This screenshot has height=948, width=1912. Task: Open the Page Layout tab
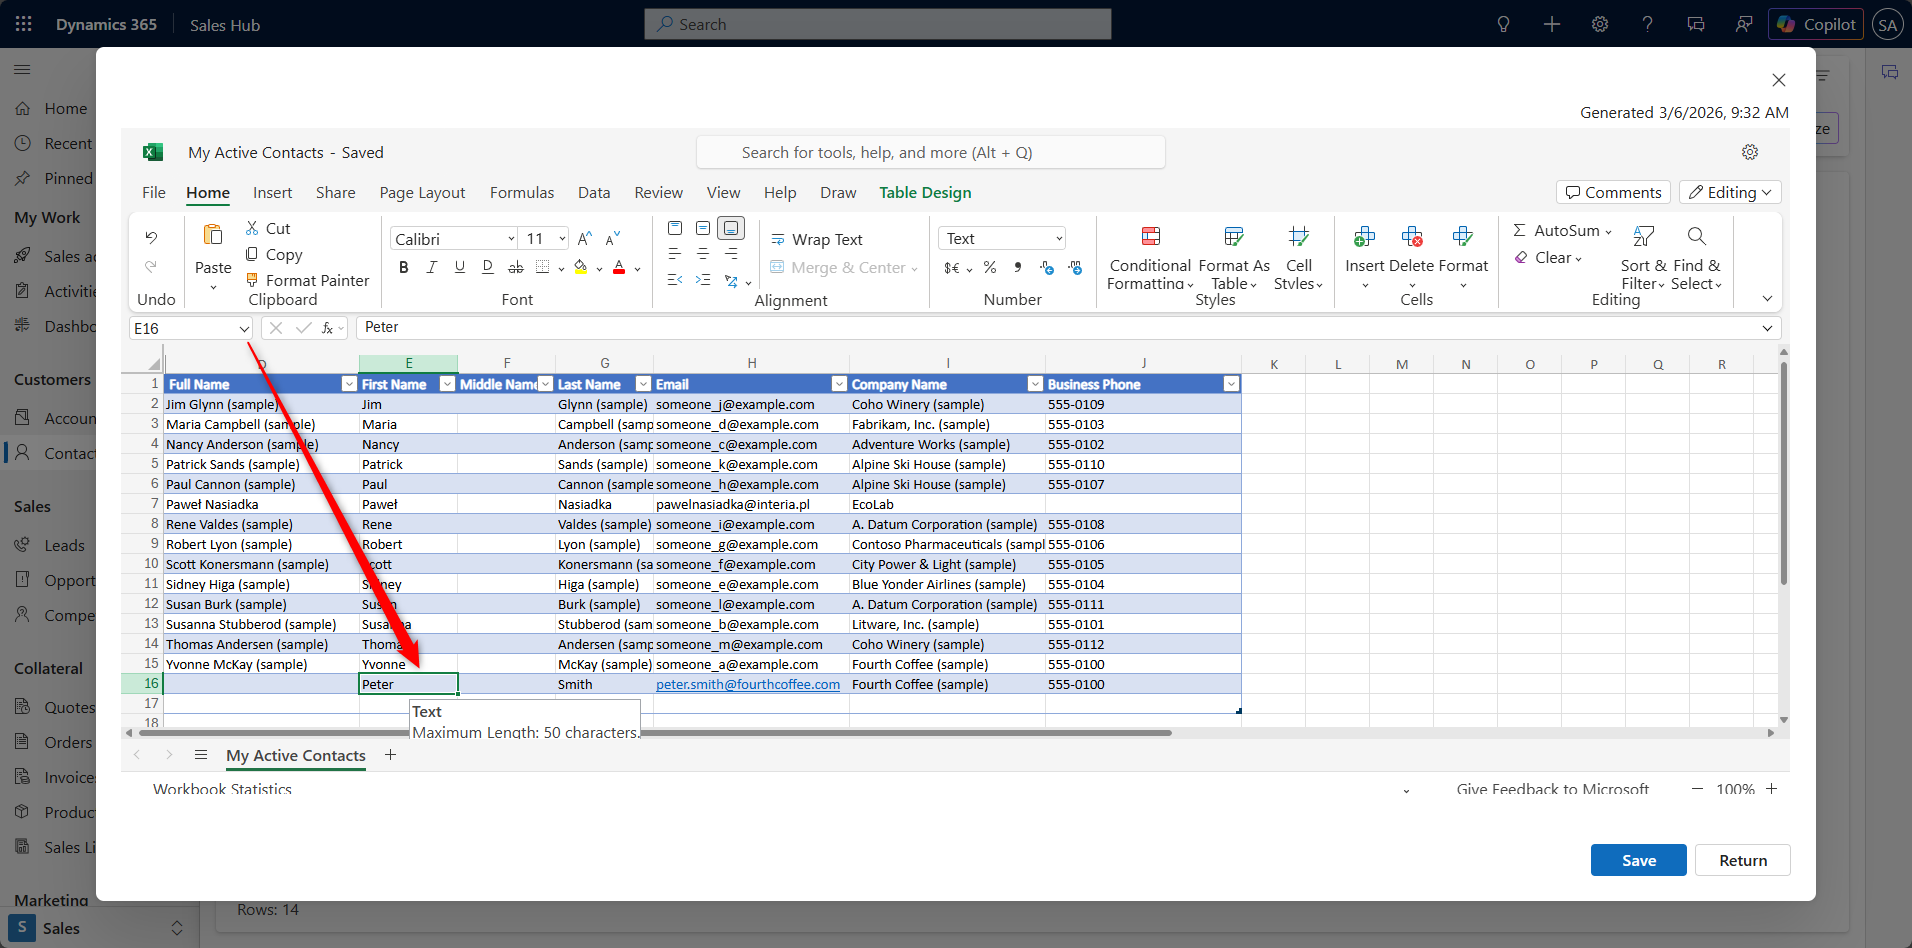click(x=422, y=193)
